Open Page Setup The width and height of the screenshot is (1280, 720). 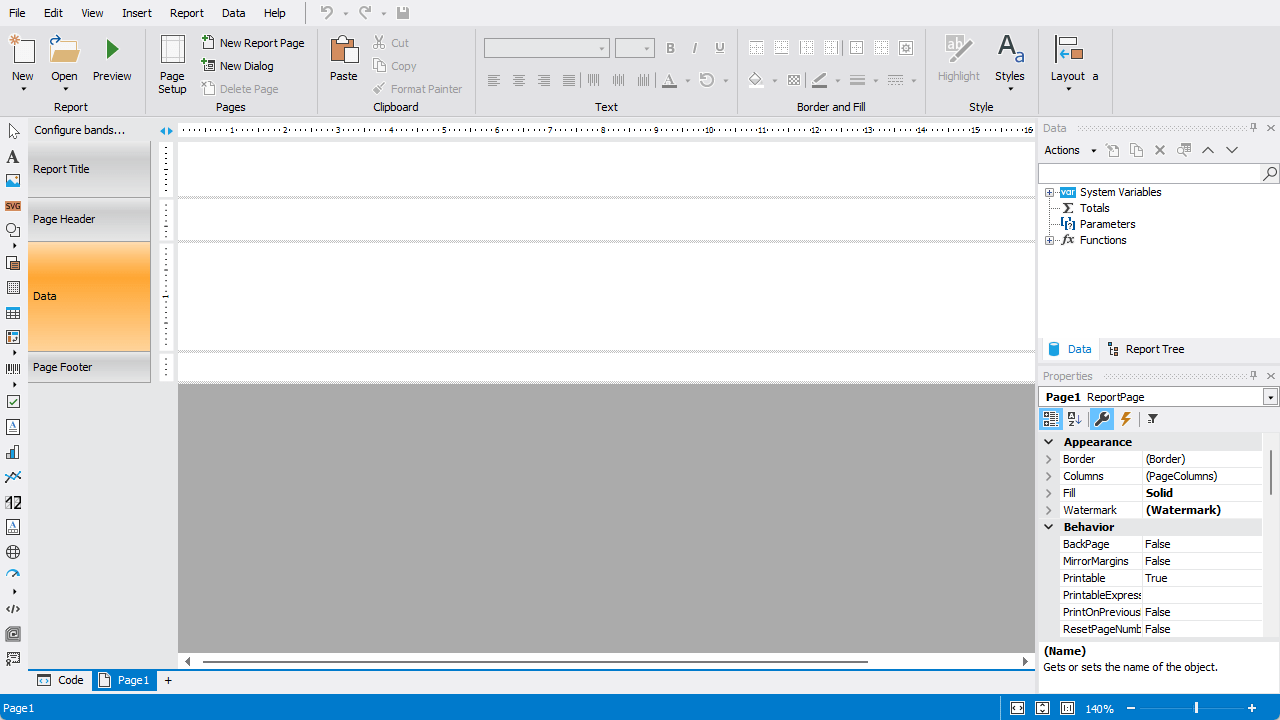click(172, 64)
